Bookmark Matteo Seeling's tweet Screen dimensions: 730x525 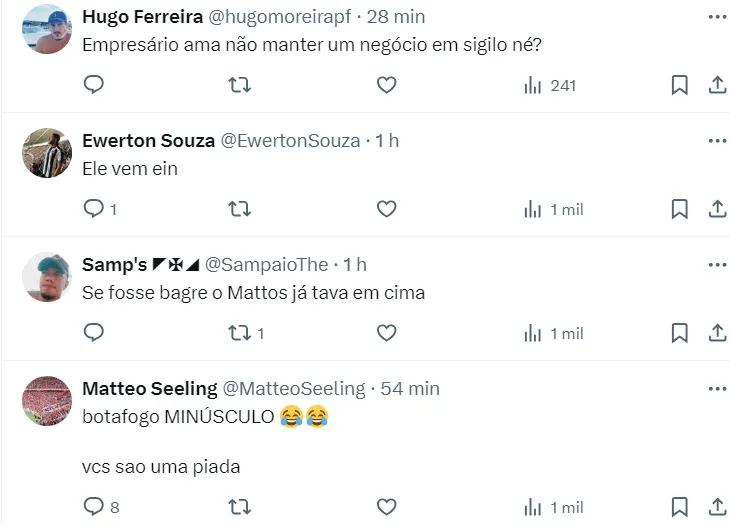tap(679, 507)
